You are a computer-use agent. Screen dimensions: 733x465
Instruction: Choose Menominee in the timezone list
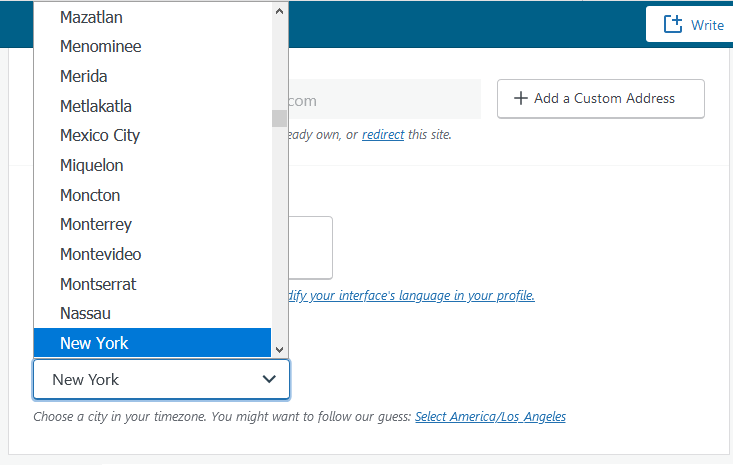100,46
